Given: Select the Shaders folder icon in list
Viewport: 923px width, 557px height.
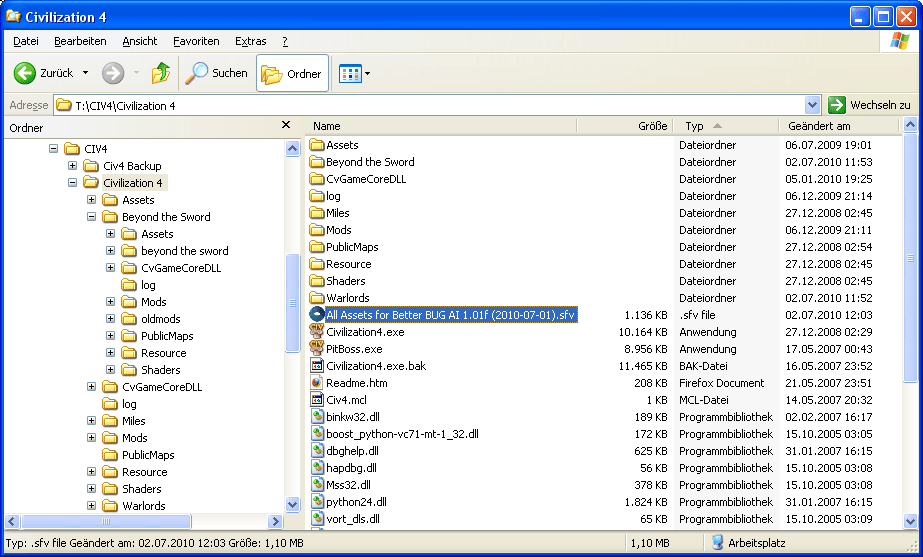Looking at the screenshot, I should (x=317, y=281).
